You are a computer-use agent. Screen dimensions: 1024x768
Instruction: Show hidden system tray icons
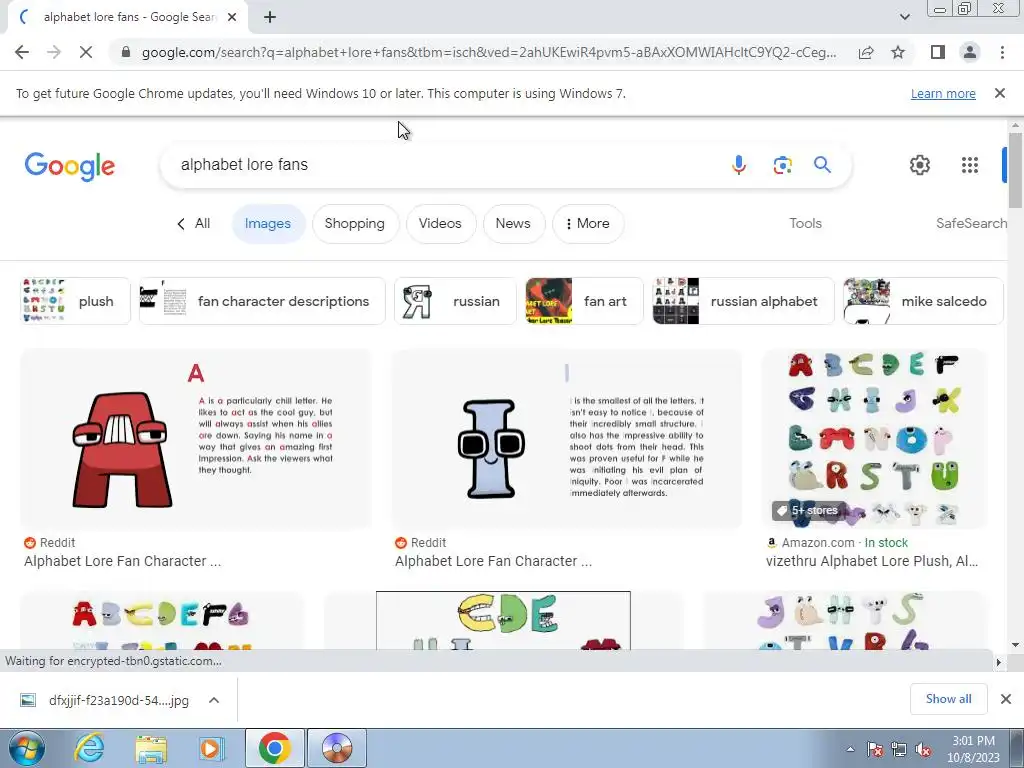[850, 749]
